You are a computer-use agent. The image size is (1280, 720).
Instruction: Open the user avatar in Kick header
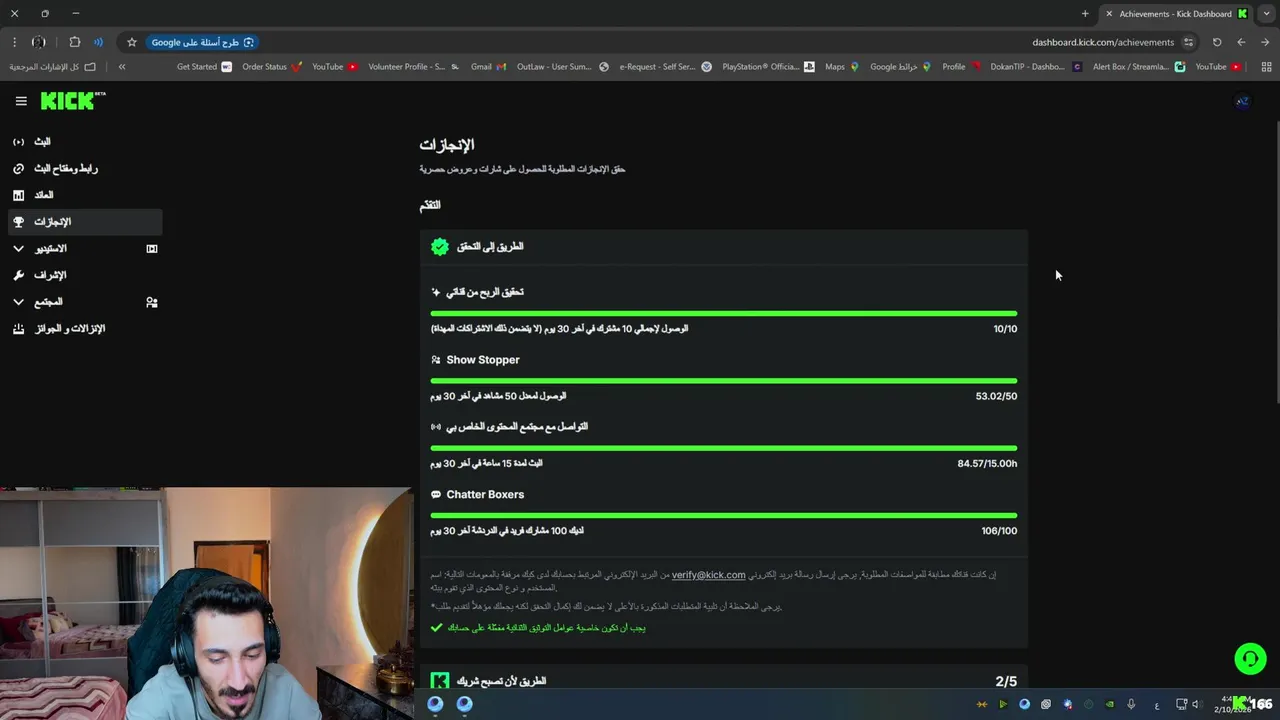tap(1242, 101)
